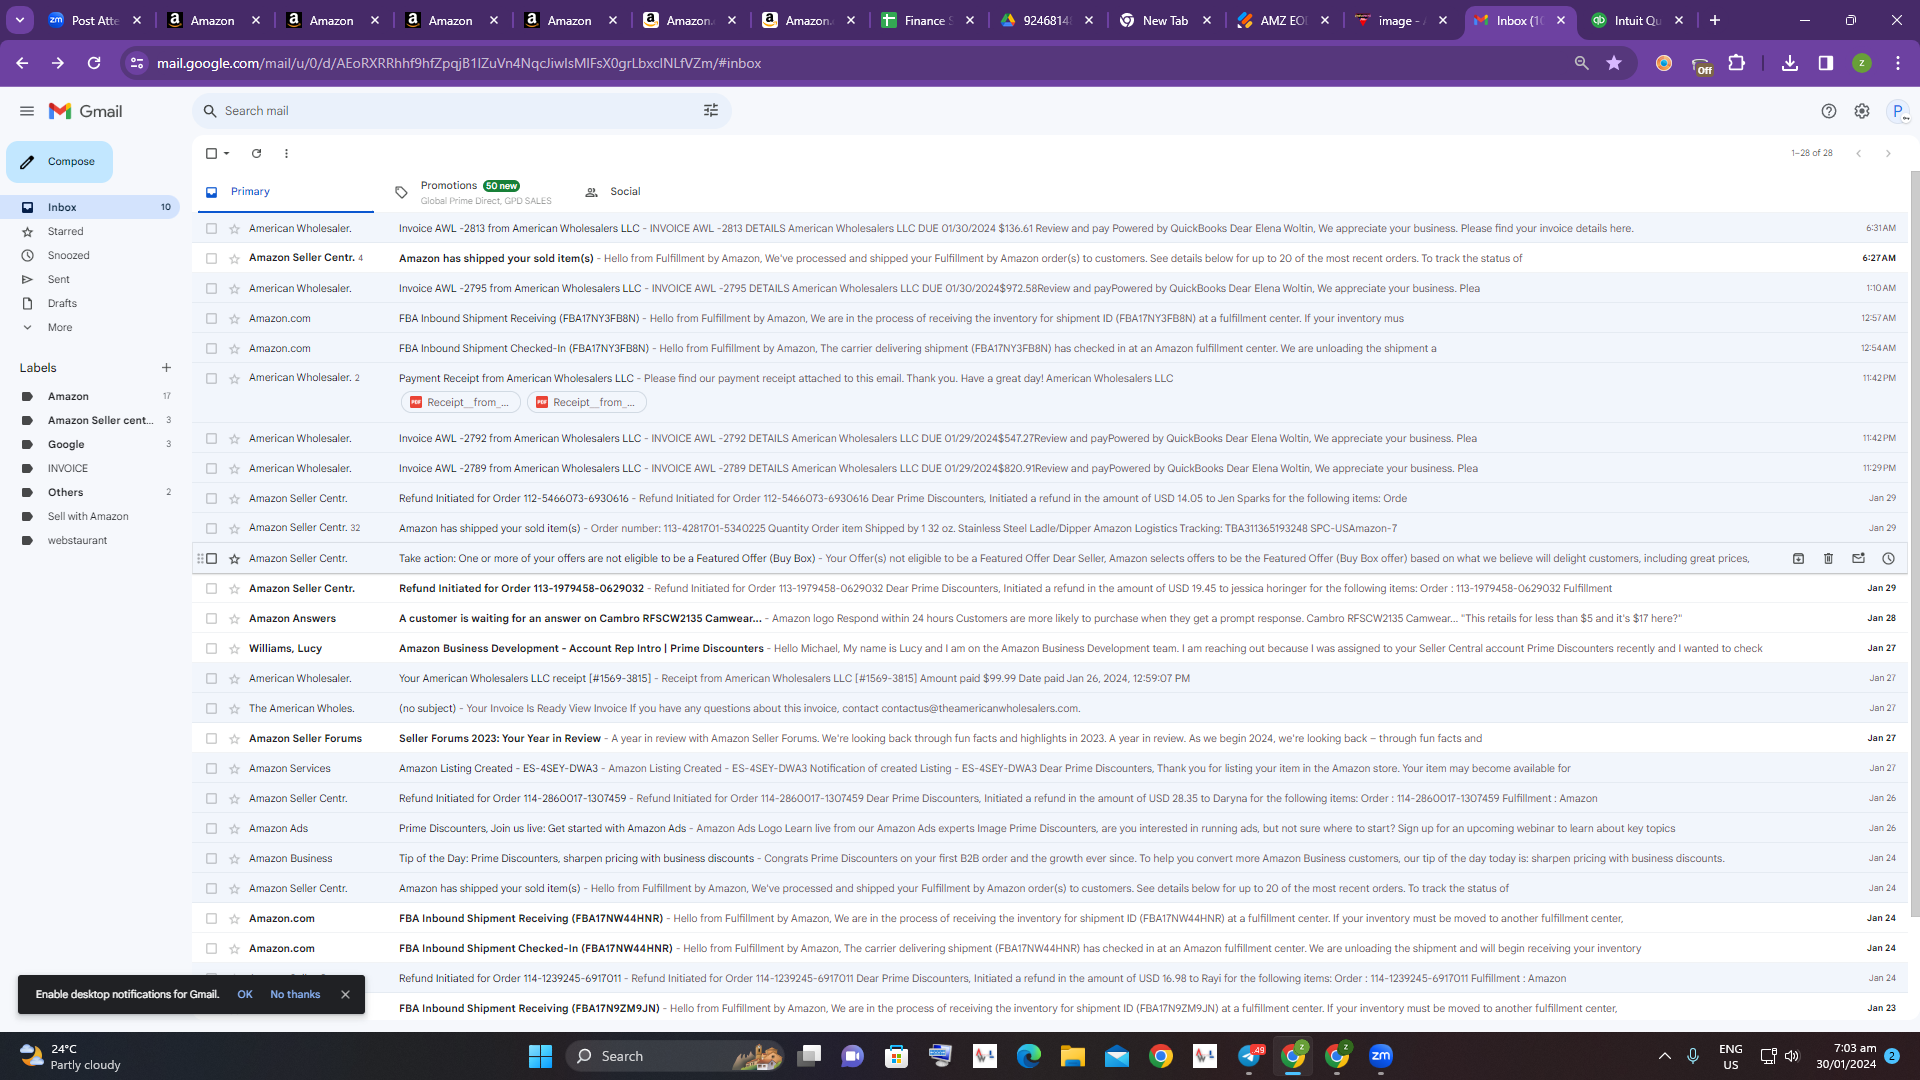Star the Williams, Lucy email
This screenshot has width=1920, height=1080.
tap(234, 648)
